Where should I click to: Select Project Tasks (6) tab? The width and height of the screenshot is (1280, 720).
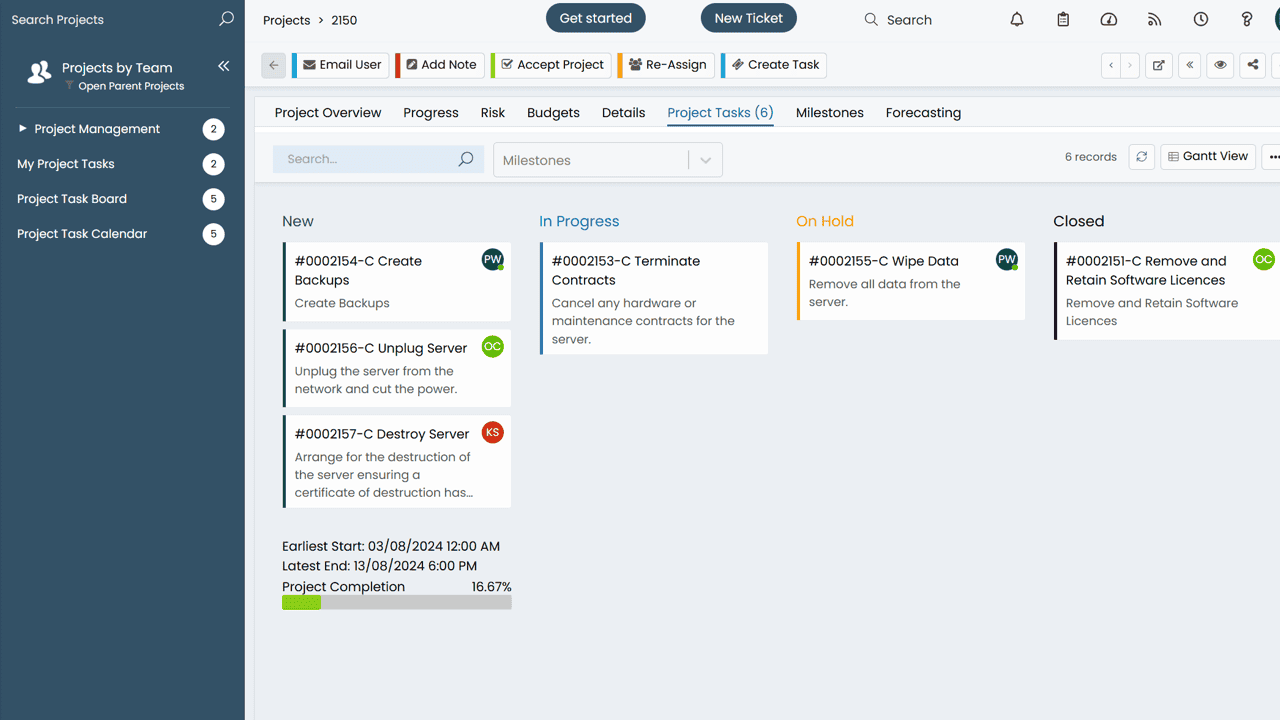(720, 113)
